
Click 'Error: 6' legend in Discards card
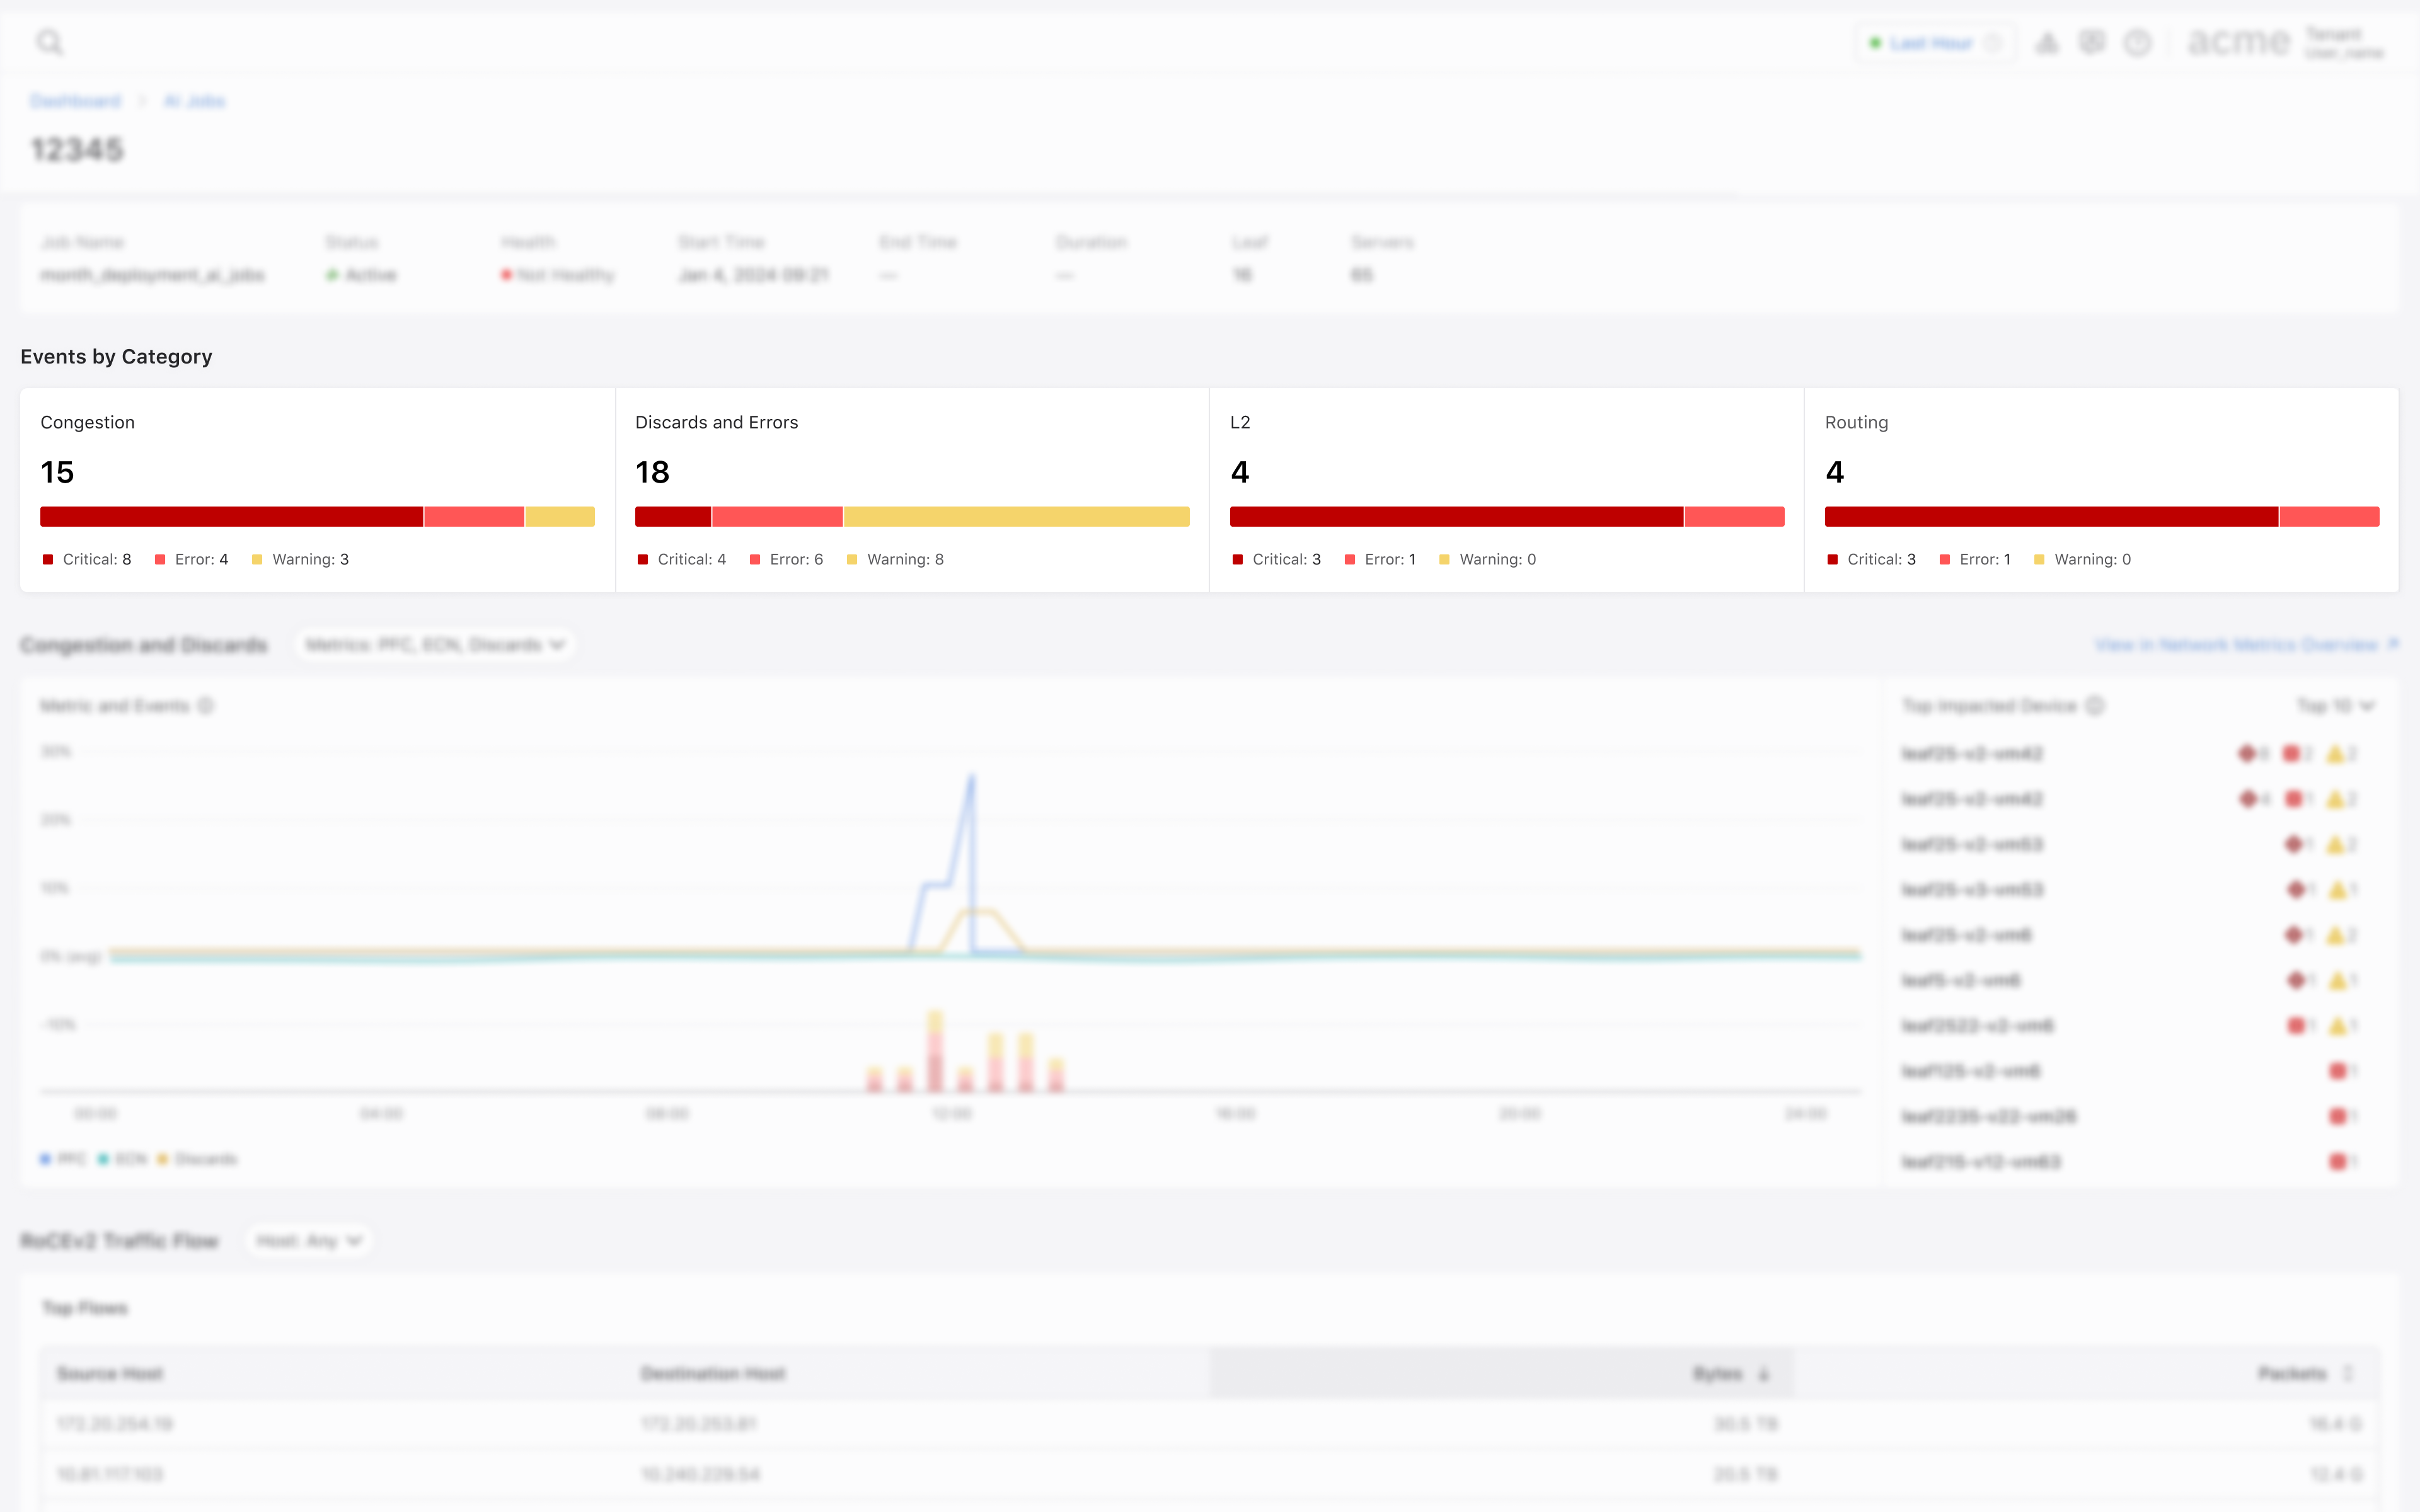coord(786,559)
